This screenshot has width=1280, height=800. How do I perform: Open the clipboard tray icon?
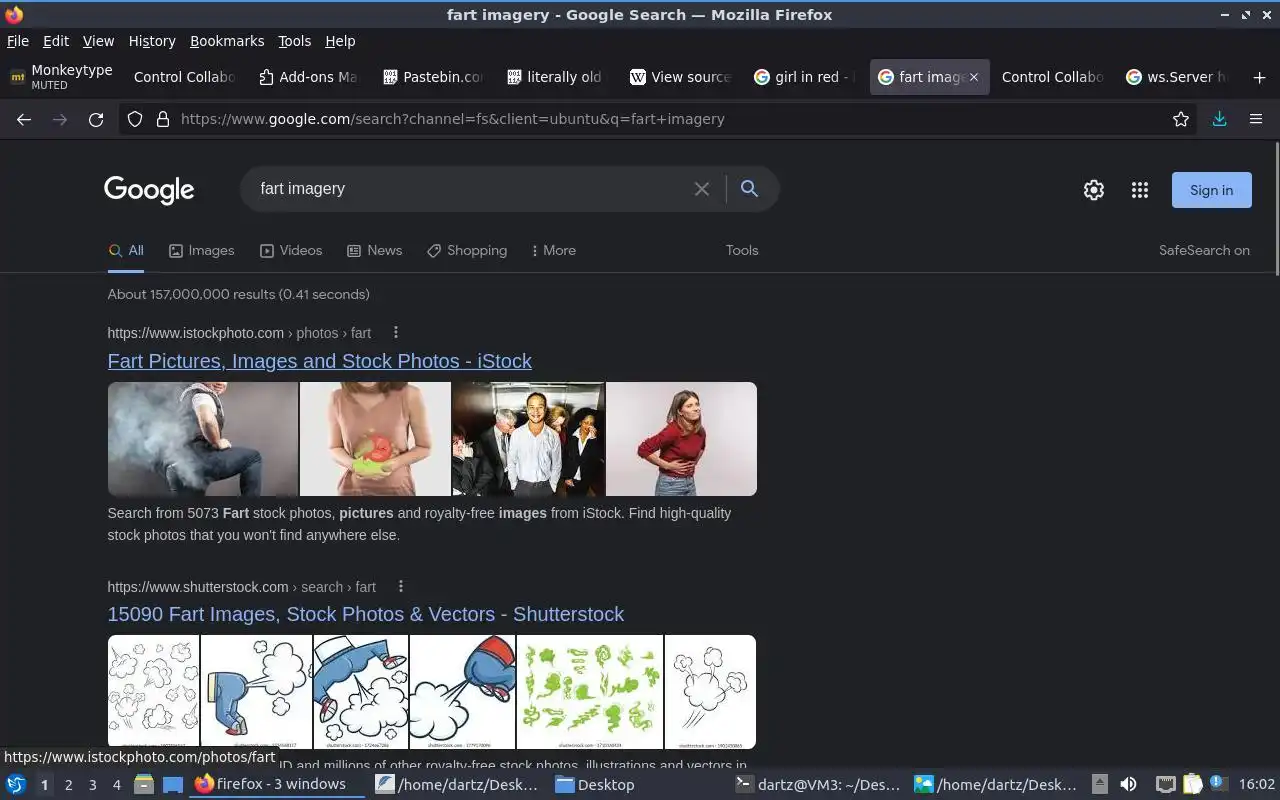pyautogui.click(x=1192, y=784)
